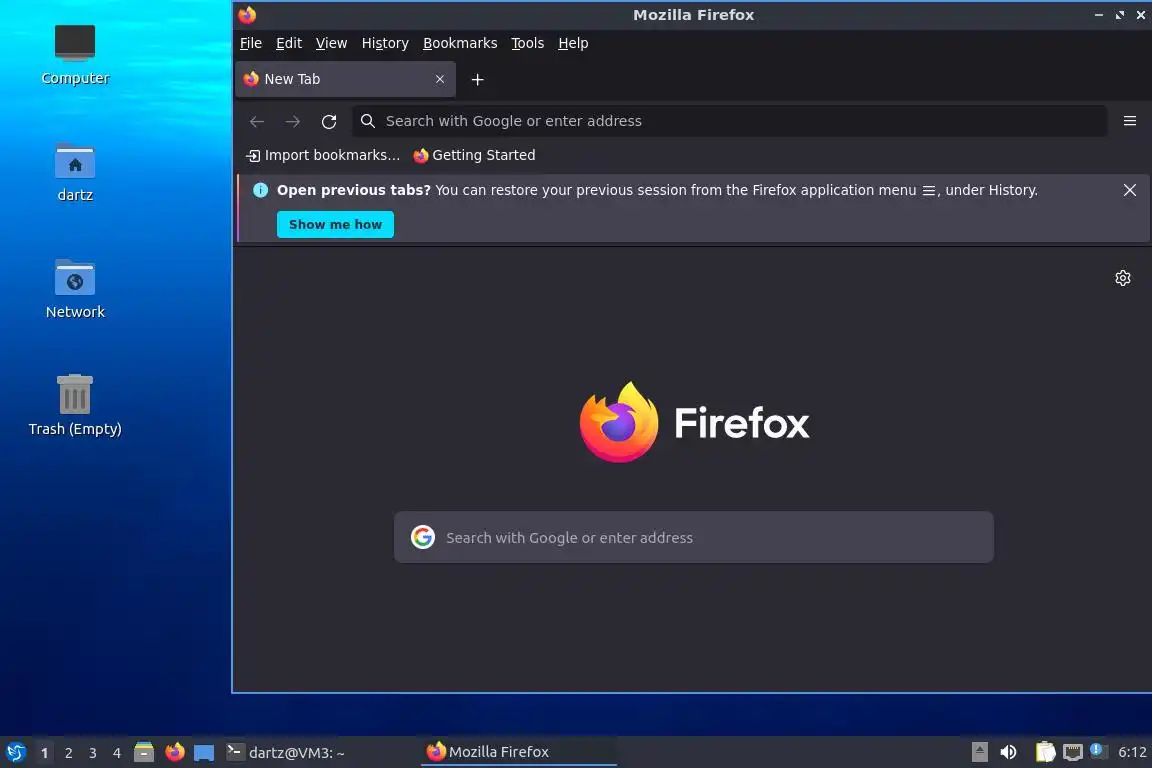Open the taskbar start menu
Viewport: 1152px width, 768px height.
click(15, 753)
